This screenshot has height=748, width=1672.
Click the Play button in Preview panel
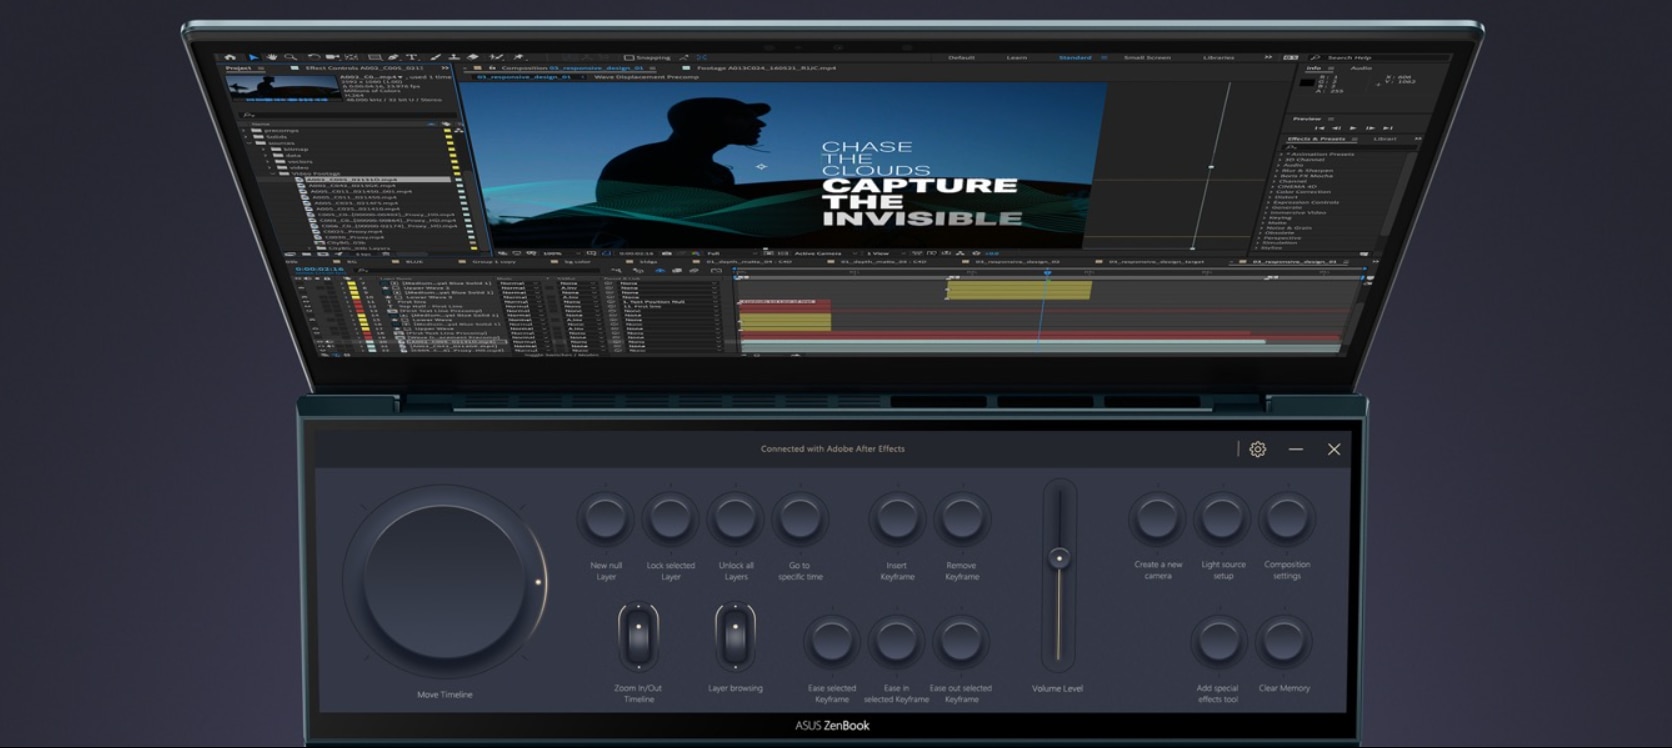[x=1353, y=128]
